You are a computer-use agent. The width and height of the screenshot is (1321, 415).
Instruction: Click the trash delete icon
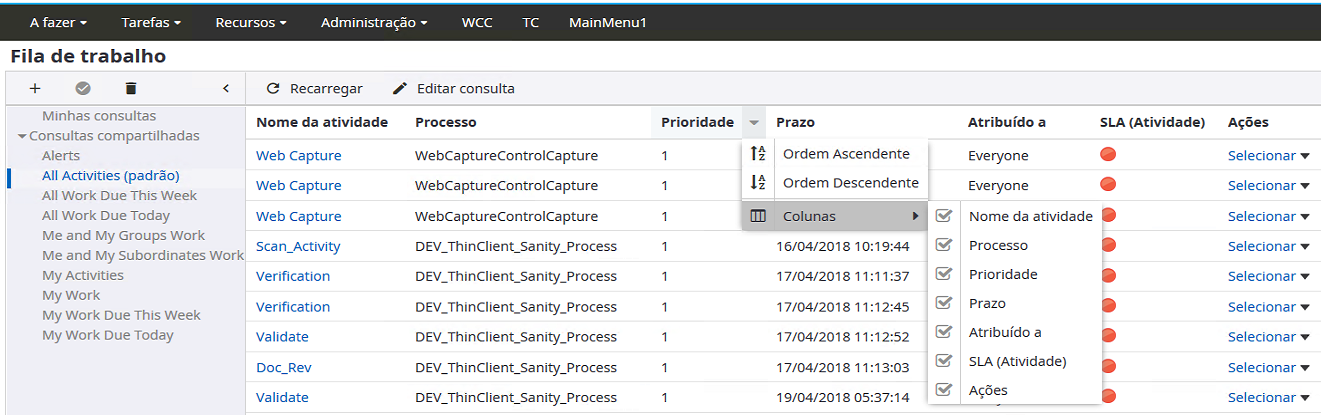pos(131,88)
